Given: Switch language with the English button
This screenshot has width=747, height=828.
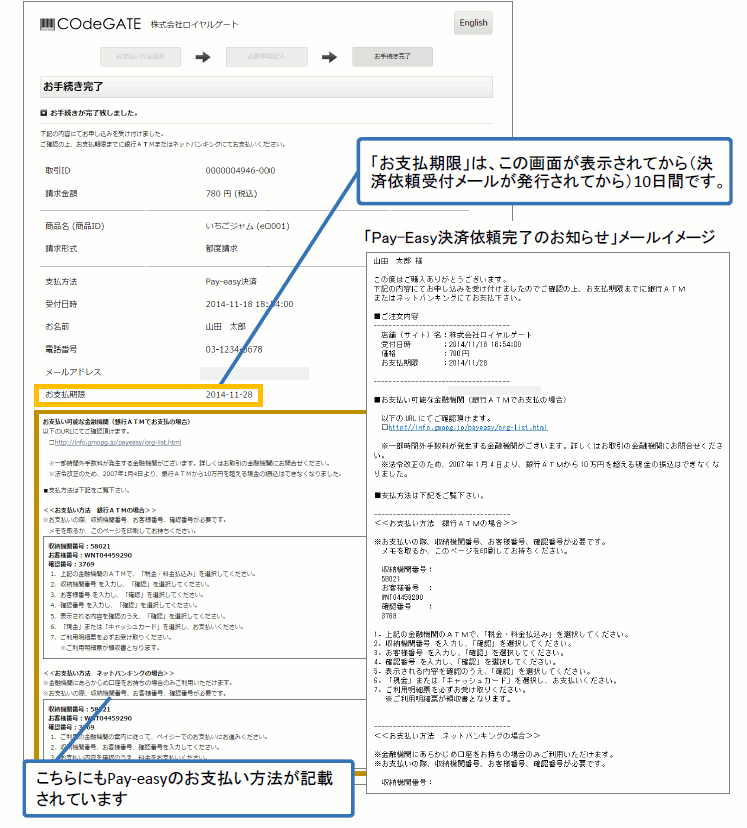Looking at the screenshot, I should [x=473, y=23].
